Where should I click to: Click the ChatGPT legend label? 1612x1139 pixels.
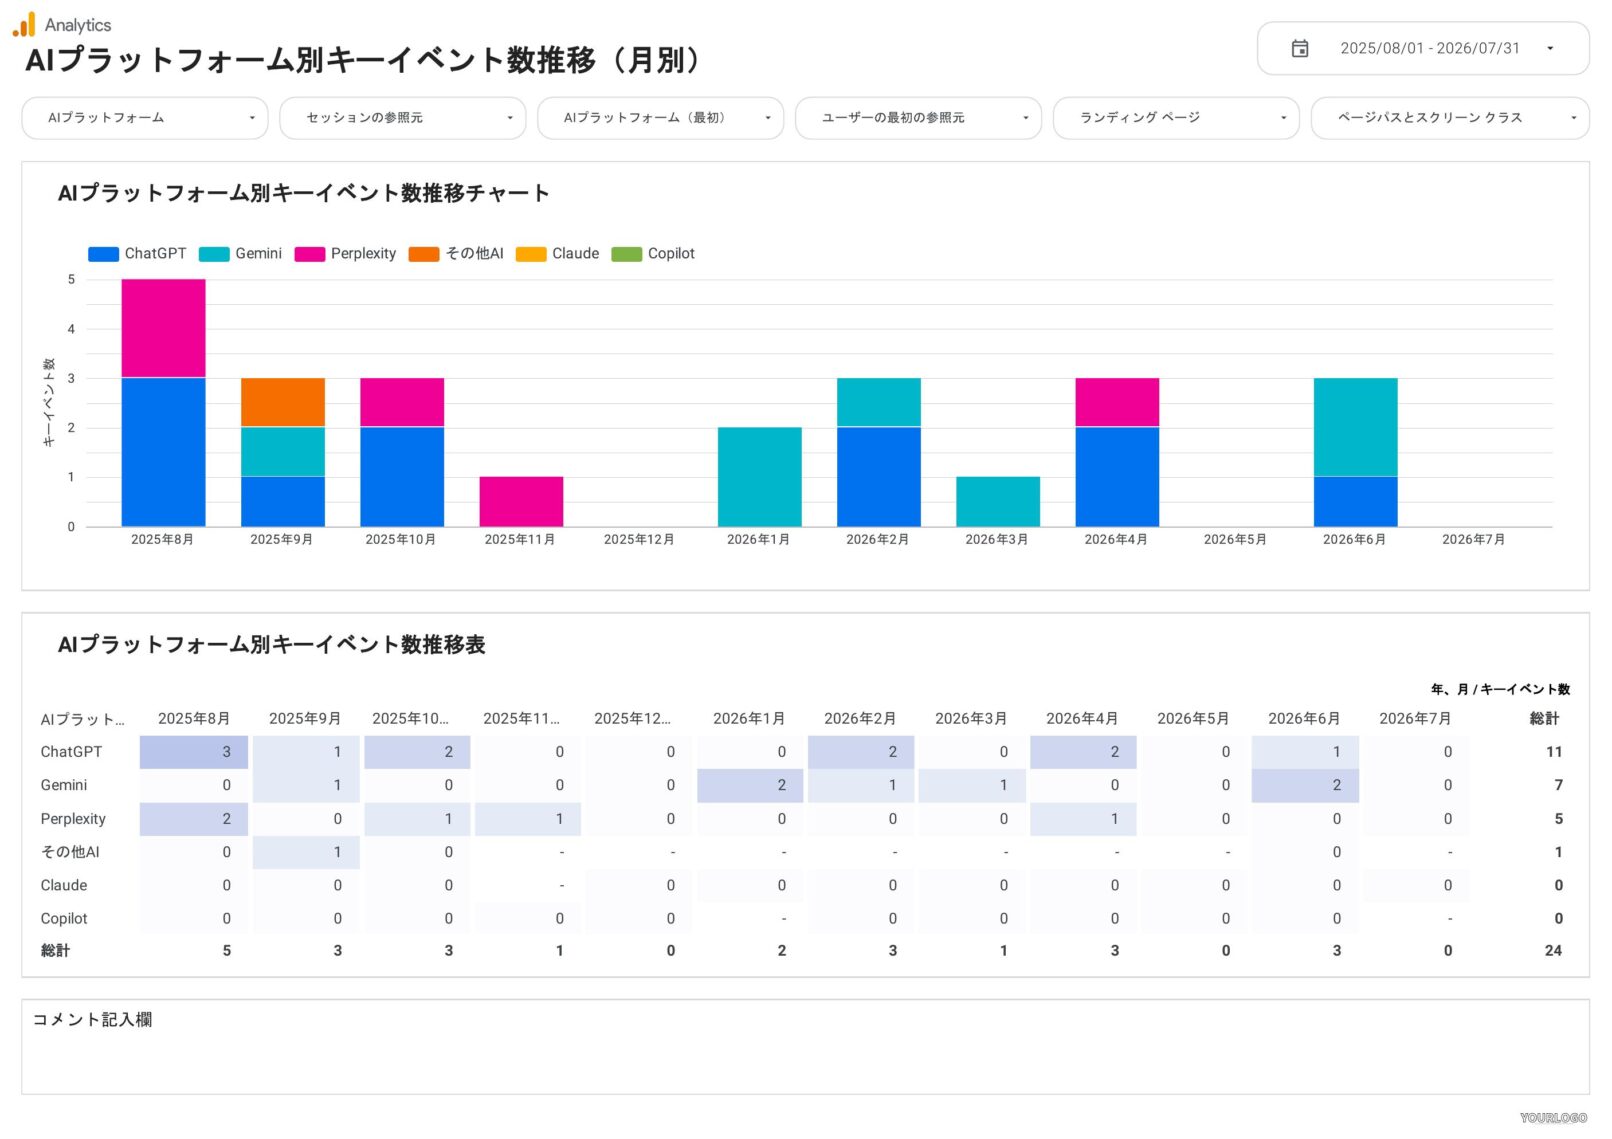155,254
